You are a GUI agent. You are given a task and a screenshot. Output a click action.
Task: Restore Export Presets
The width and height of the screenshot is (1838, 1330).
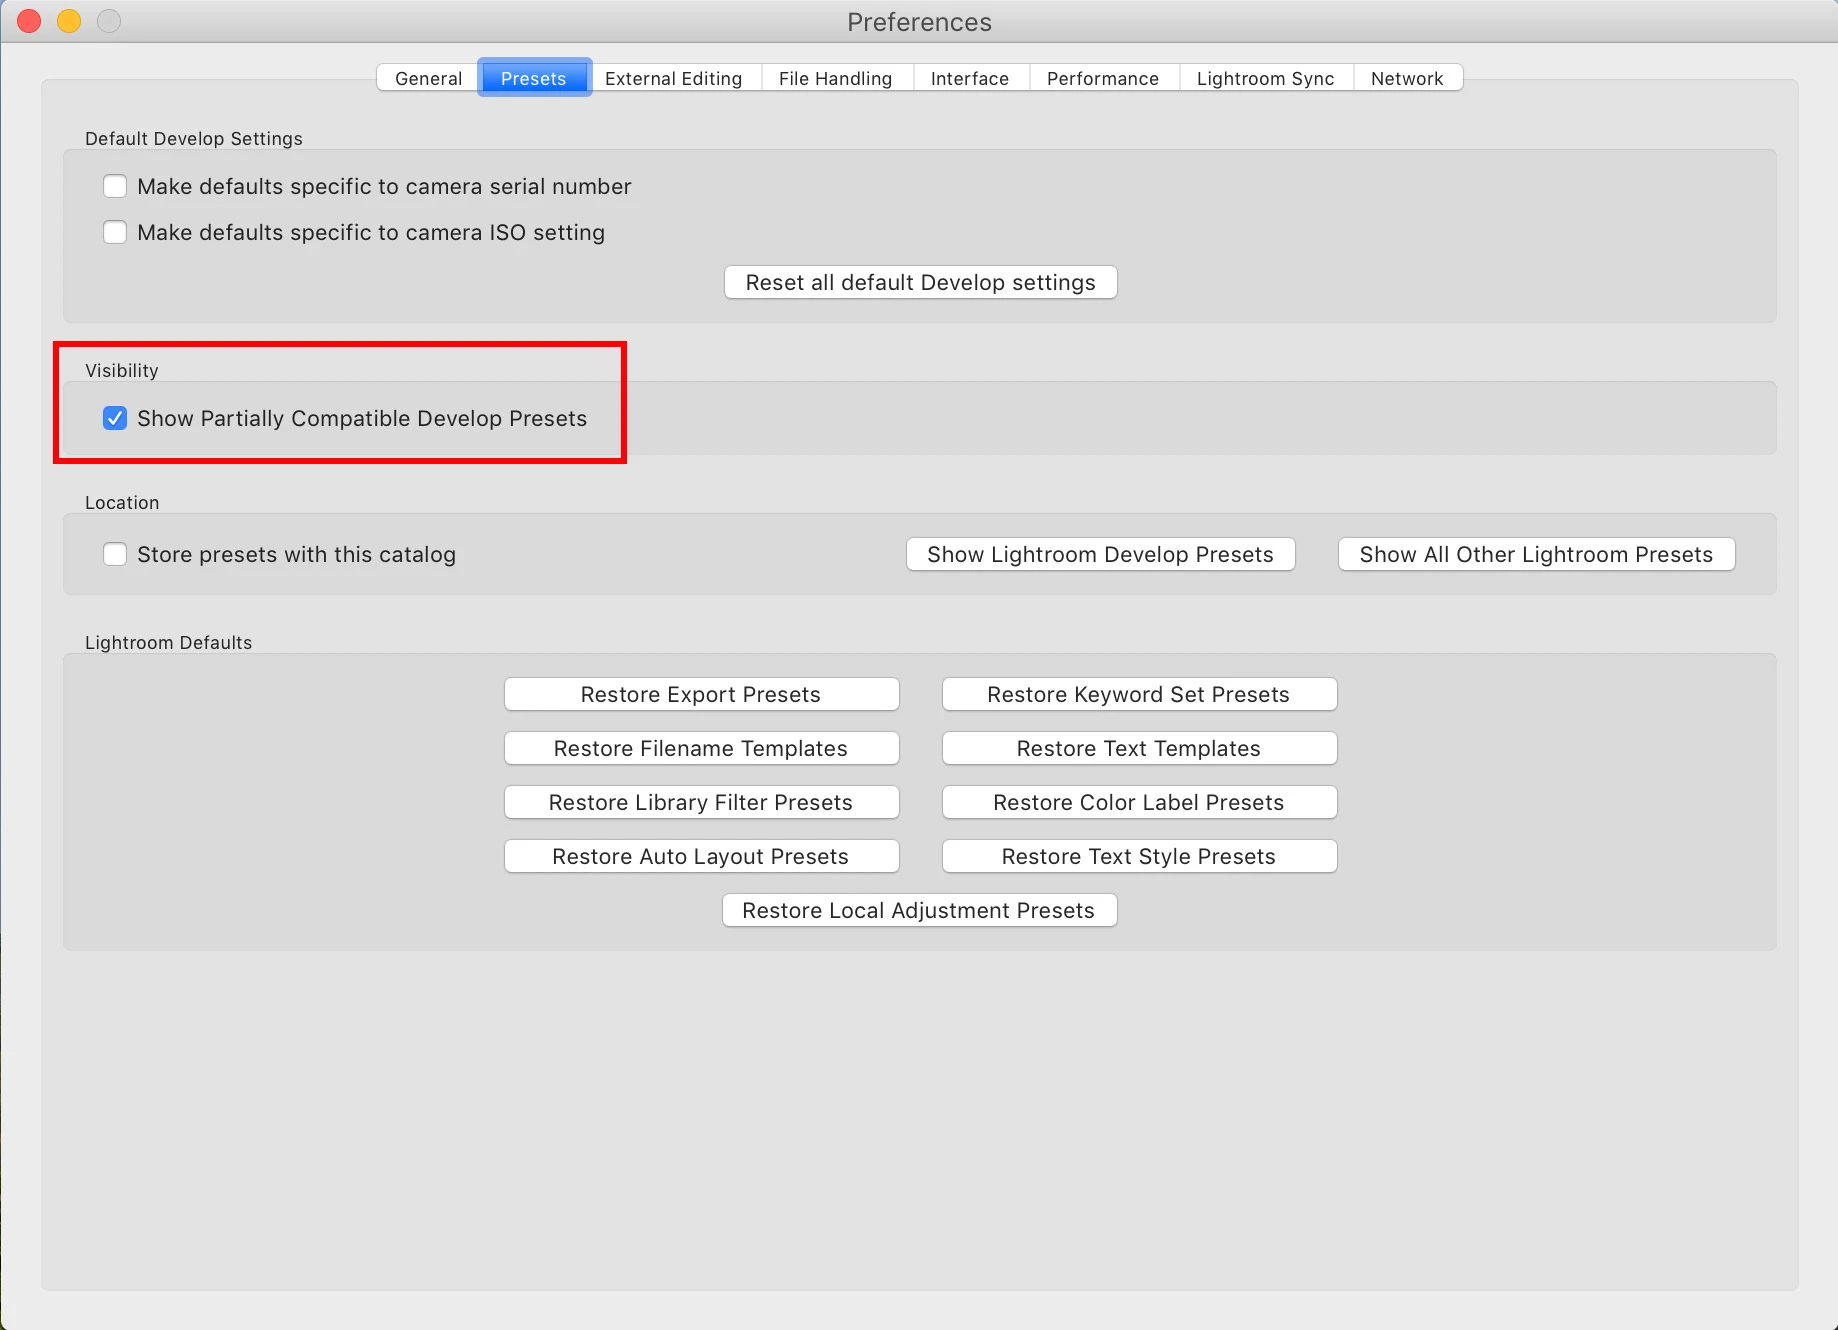click(x=701, y=694)
